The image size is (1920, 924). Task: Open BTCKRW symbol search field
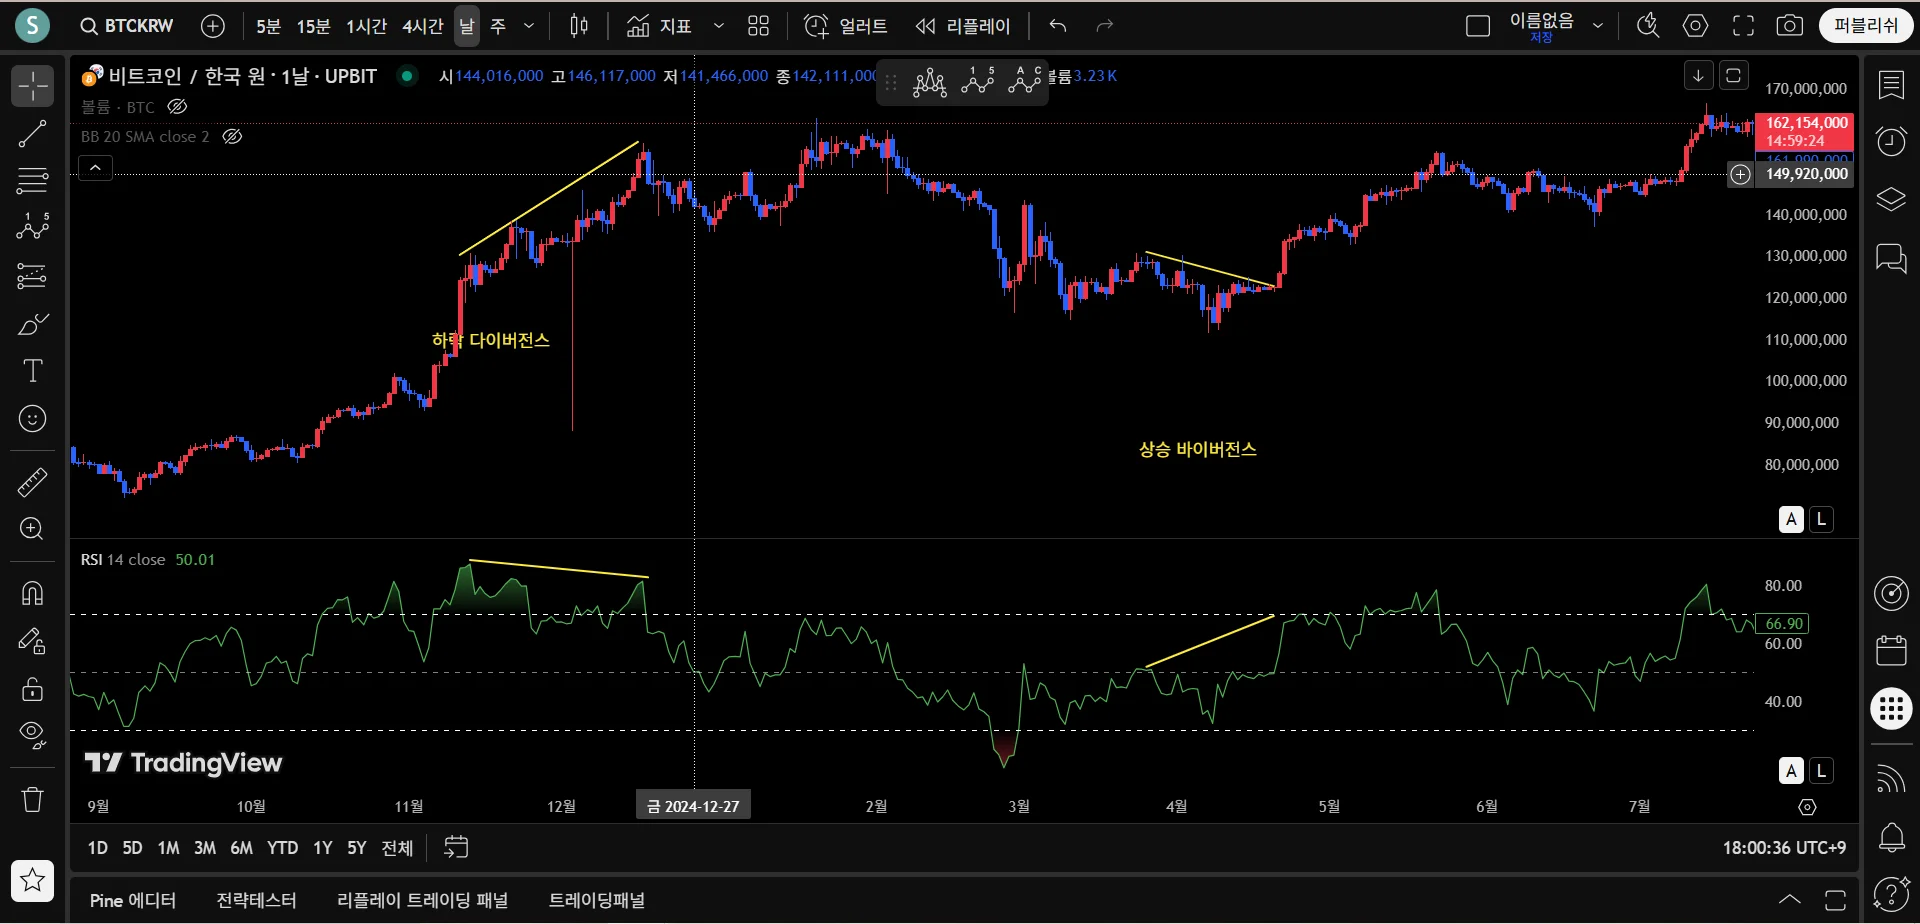tap(127, 26)
